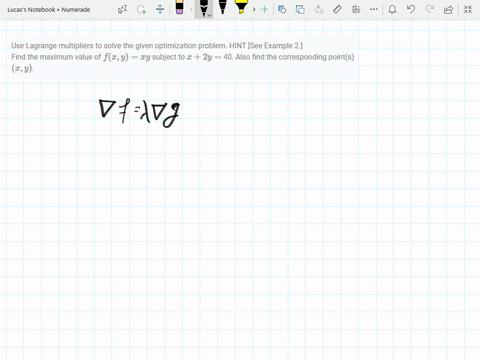480x360 pixels.
Task: Redo the last action
Action: tap(430, 9)
